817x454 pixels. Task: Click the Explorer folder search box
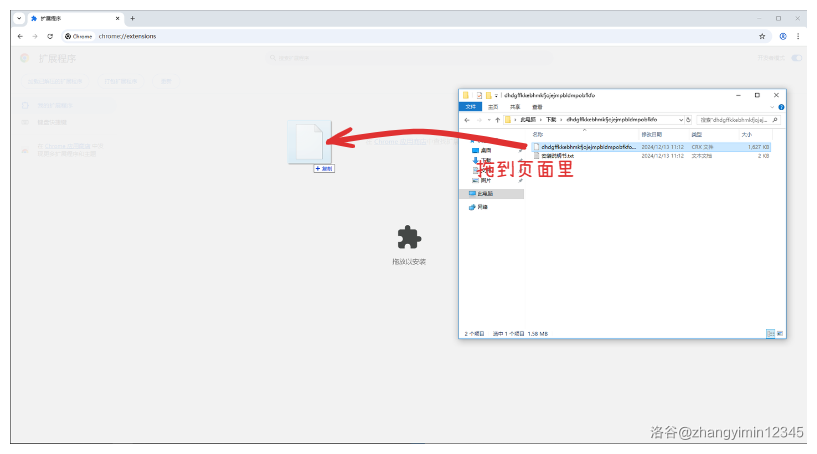click(x=734, y=119)
